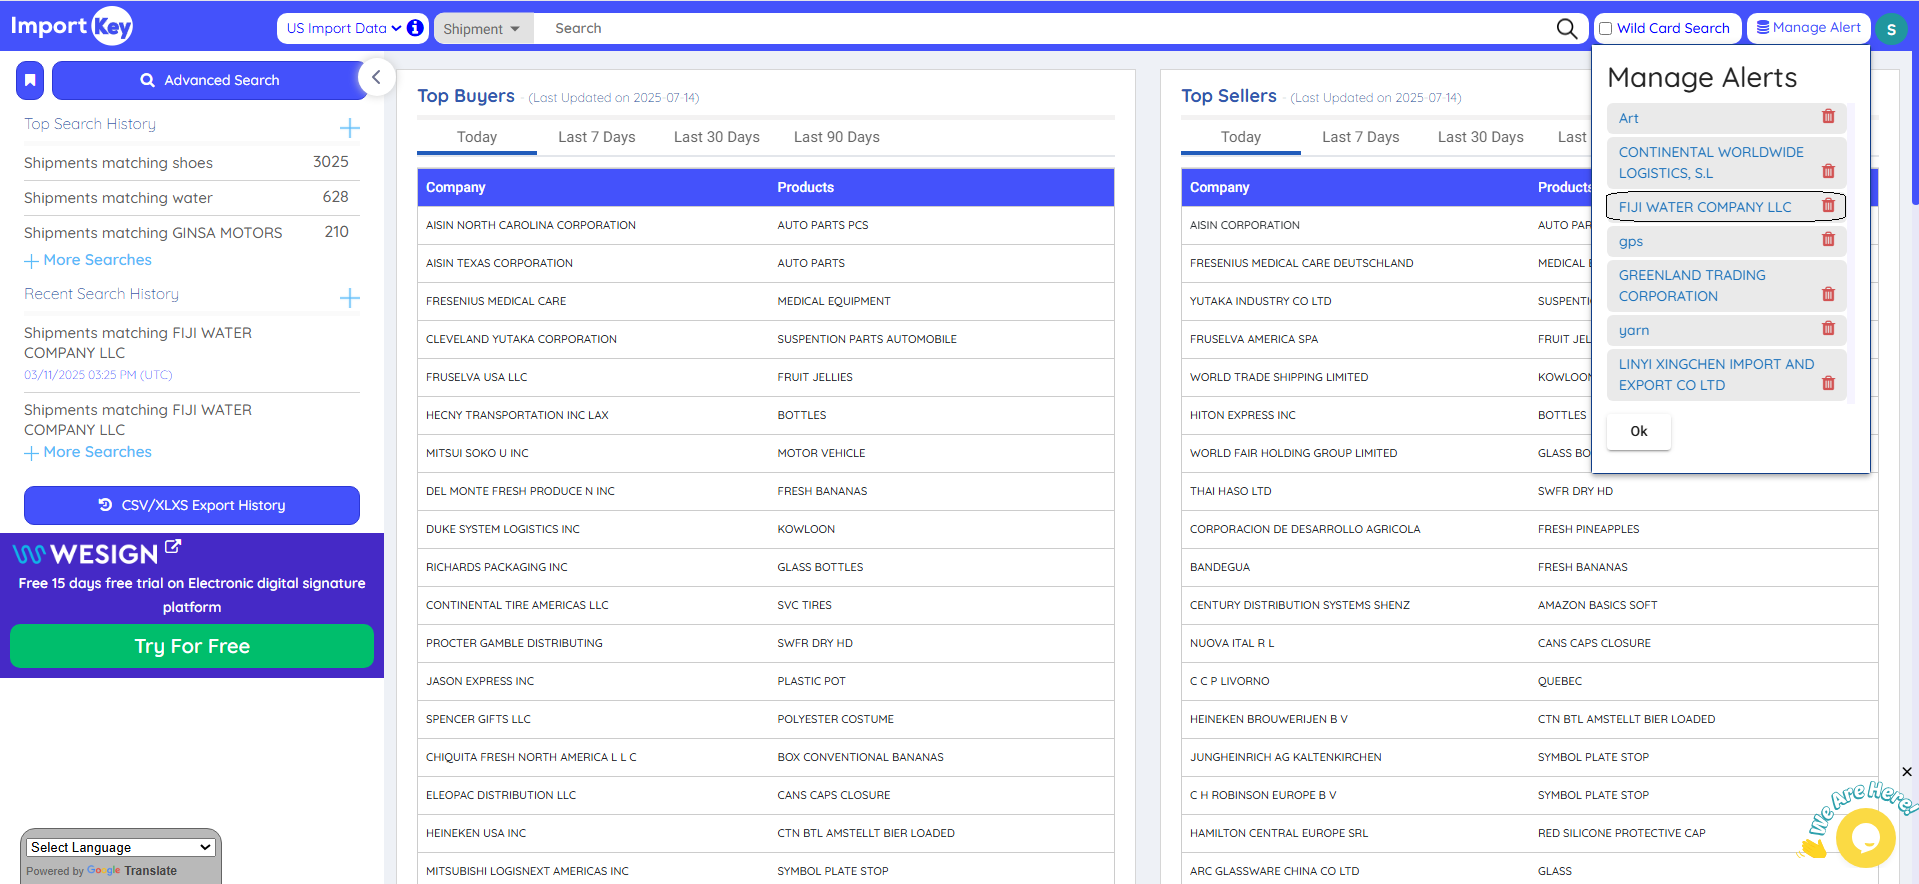This screenshot has width=1919, height=884.
Task: Open the Shipment type dropdown
Action: (481, 29)
